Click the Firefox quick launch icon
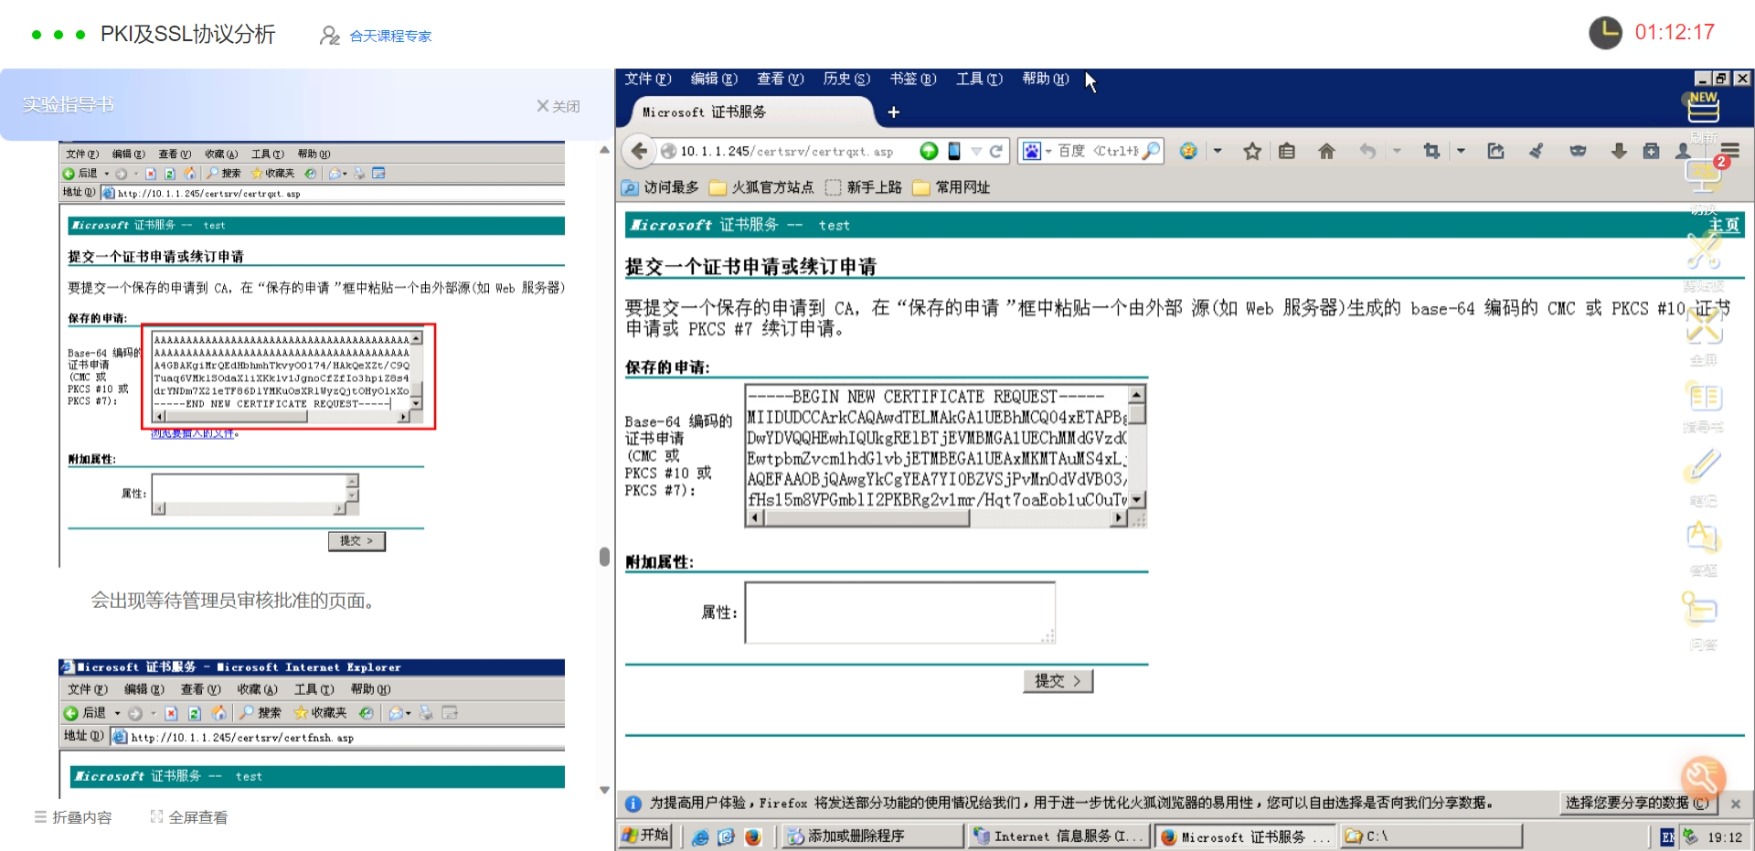This screenshot has width=1755, height=851. (x=752, y=837)
